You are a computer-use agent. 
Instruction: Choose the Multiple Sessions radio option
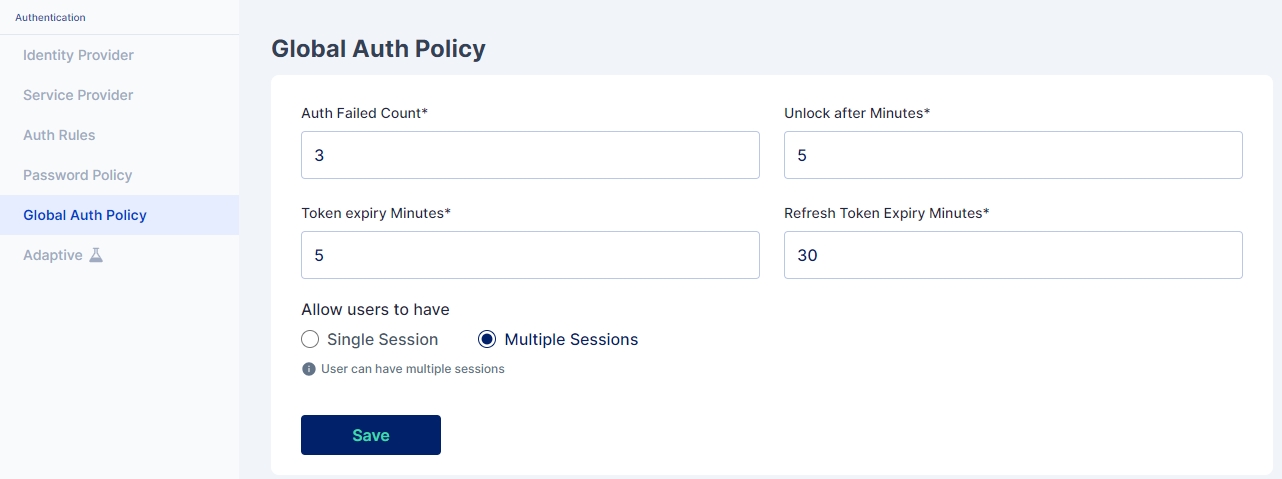click(x=487, y=339)
